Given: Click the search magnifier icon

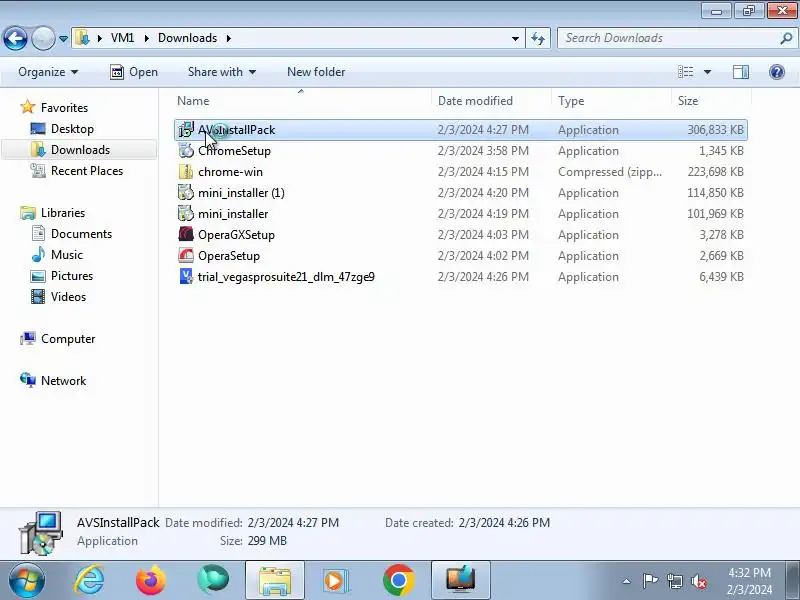Looking at the screenshot, I should (x=786, y=38).
